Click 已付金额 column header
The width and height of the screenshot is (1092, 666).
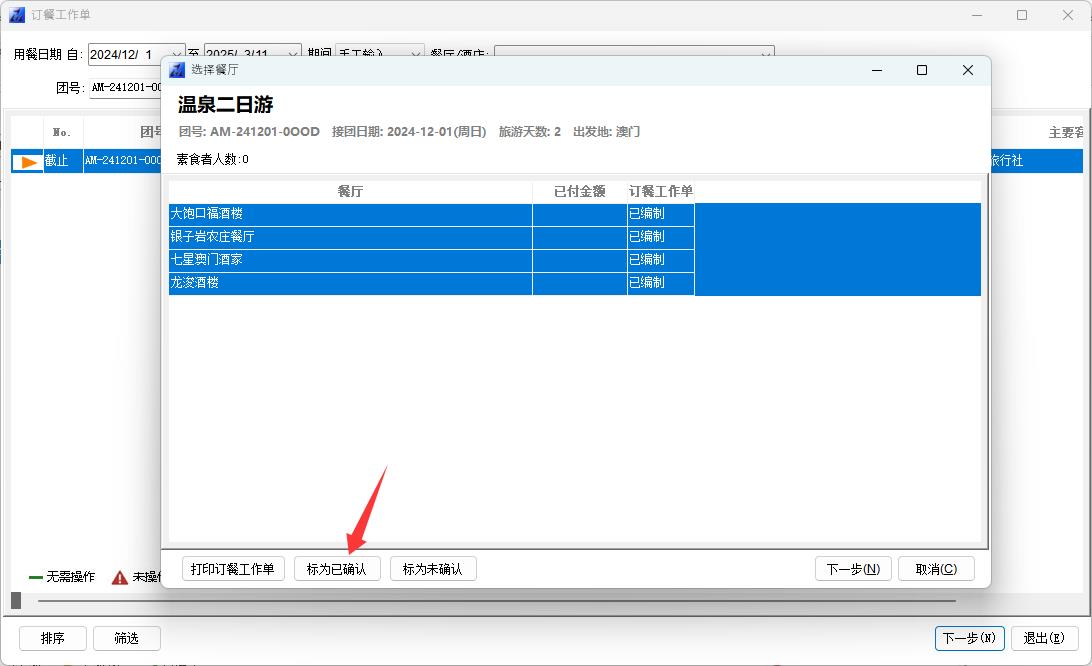(x=579, y=192)
